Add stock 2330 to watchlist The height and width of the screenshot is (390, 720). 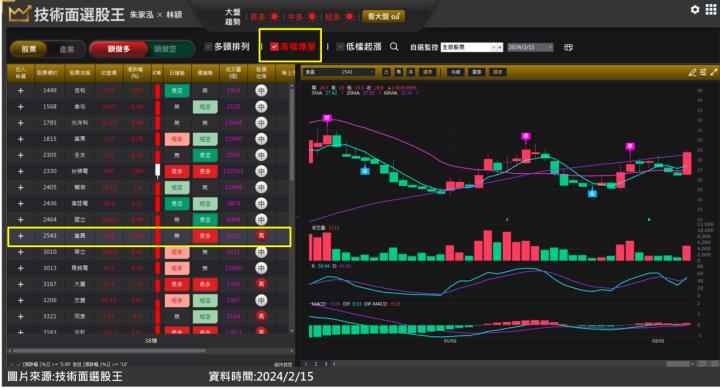[x=20, y=171]
